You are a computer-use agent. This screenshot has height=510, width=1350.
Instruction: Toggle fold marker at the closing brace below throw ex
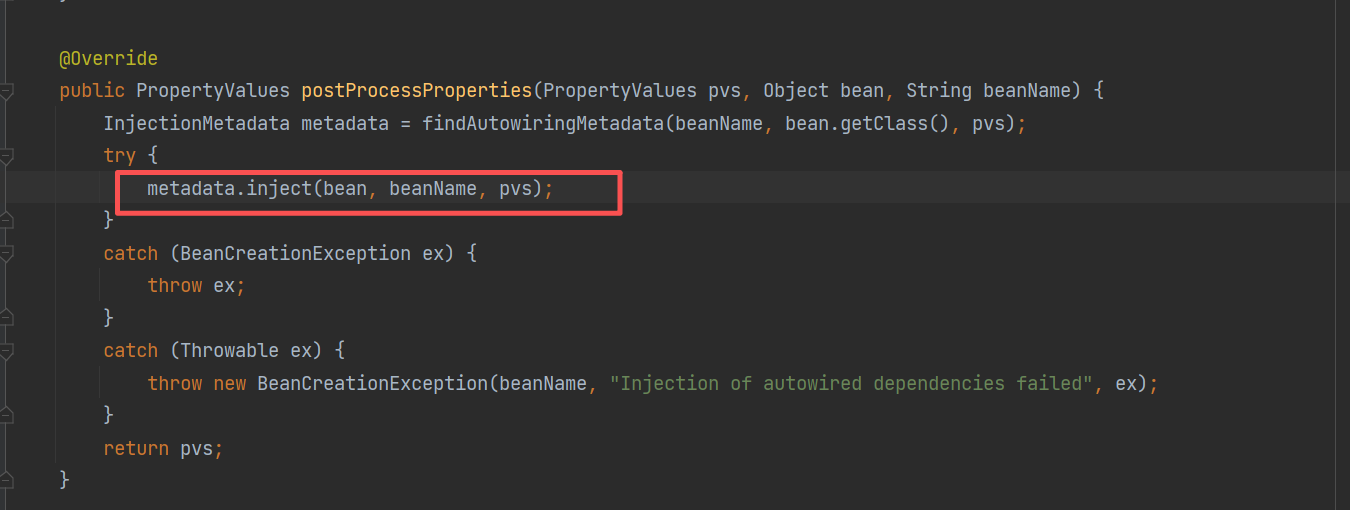[x=6, y=316]
